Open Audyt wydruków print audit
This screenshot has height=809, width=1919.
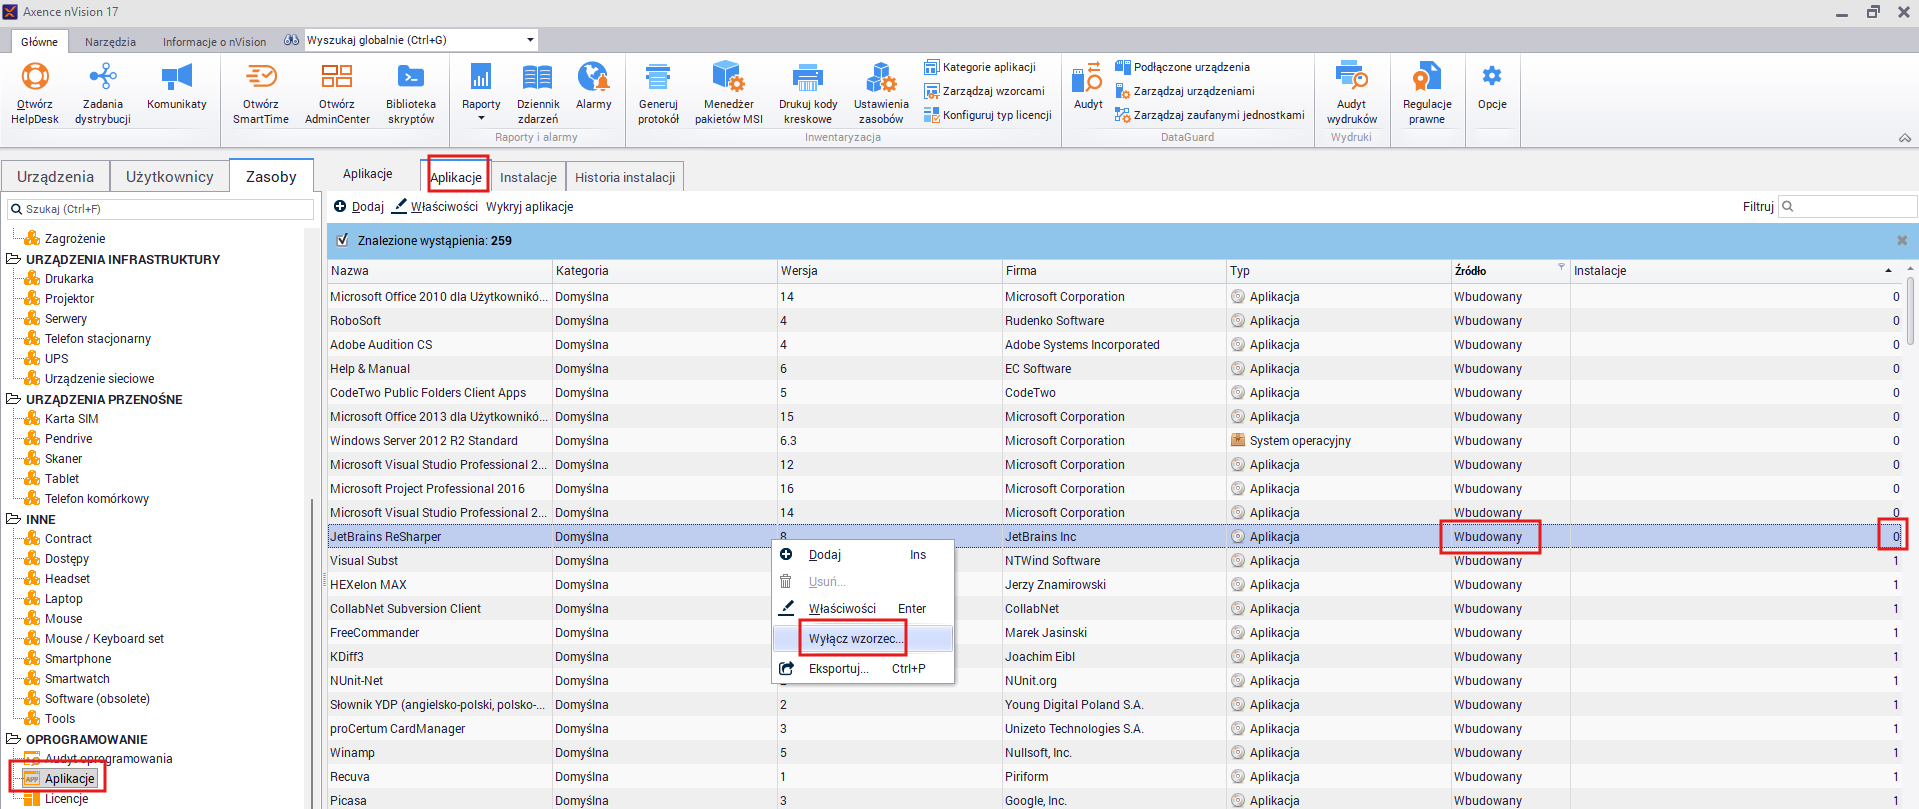pos(1352,93)
